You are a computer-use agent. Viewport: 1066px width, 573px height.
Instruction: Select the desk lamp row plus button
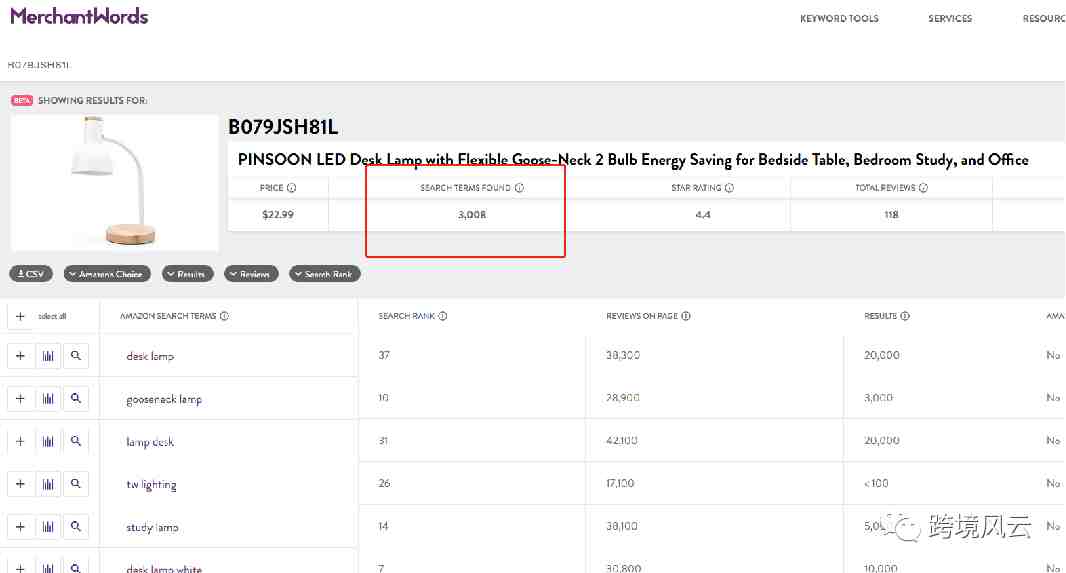tap(20, 355)
